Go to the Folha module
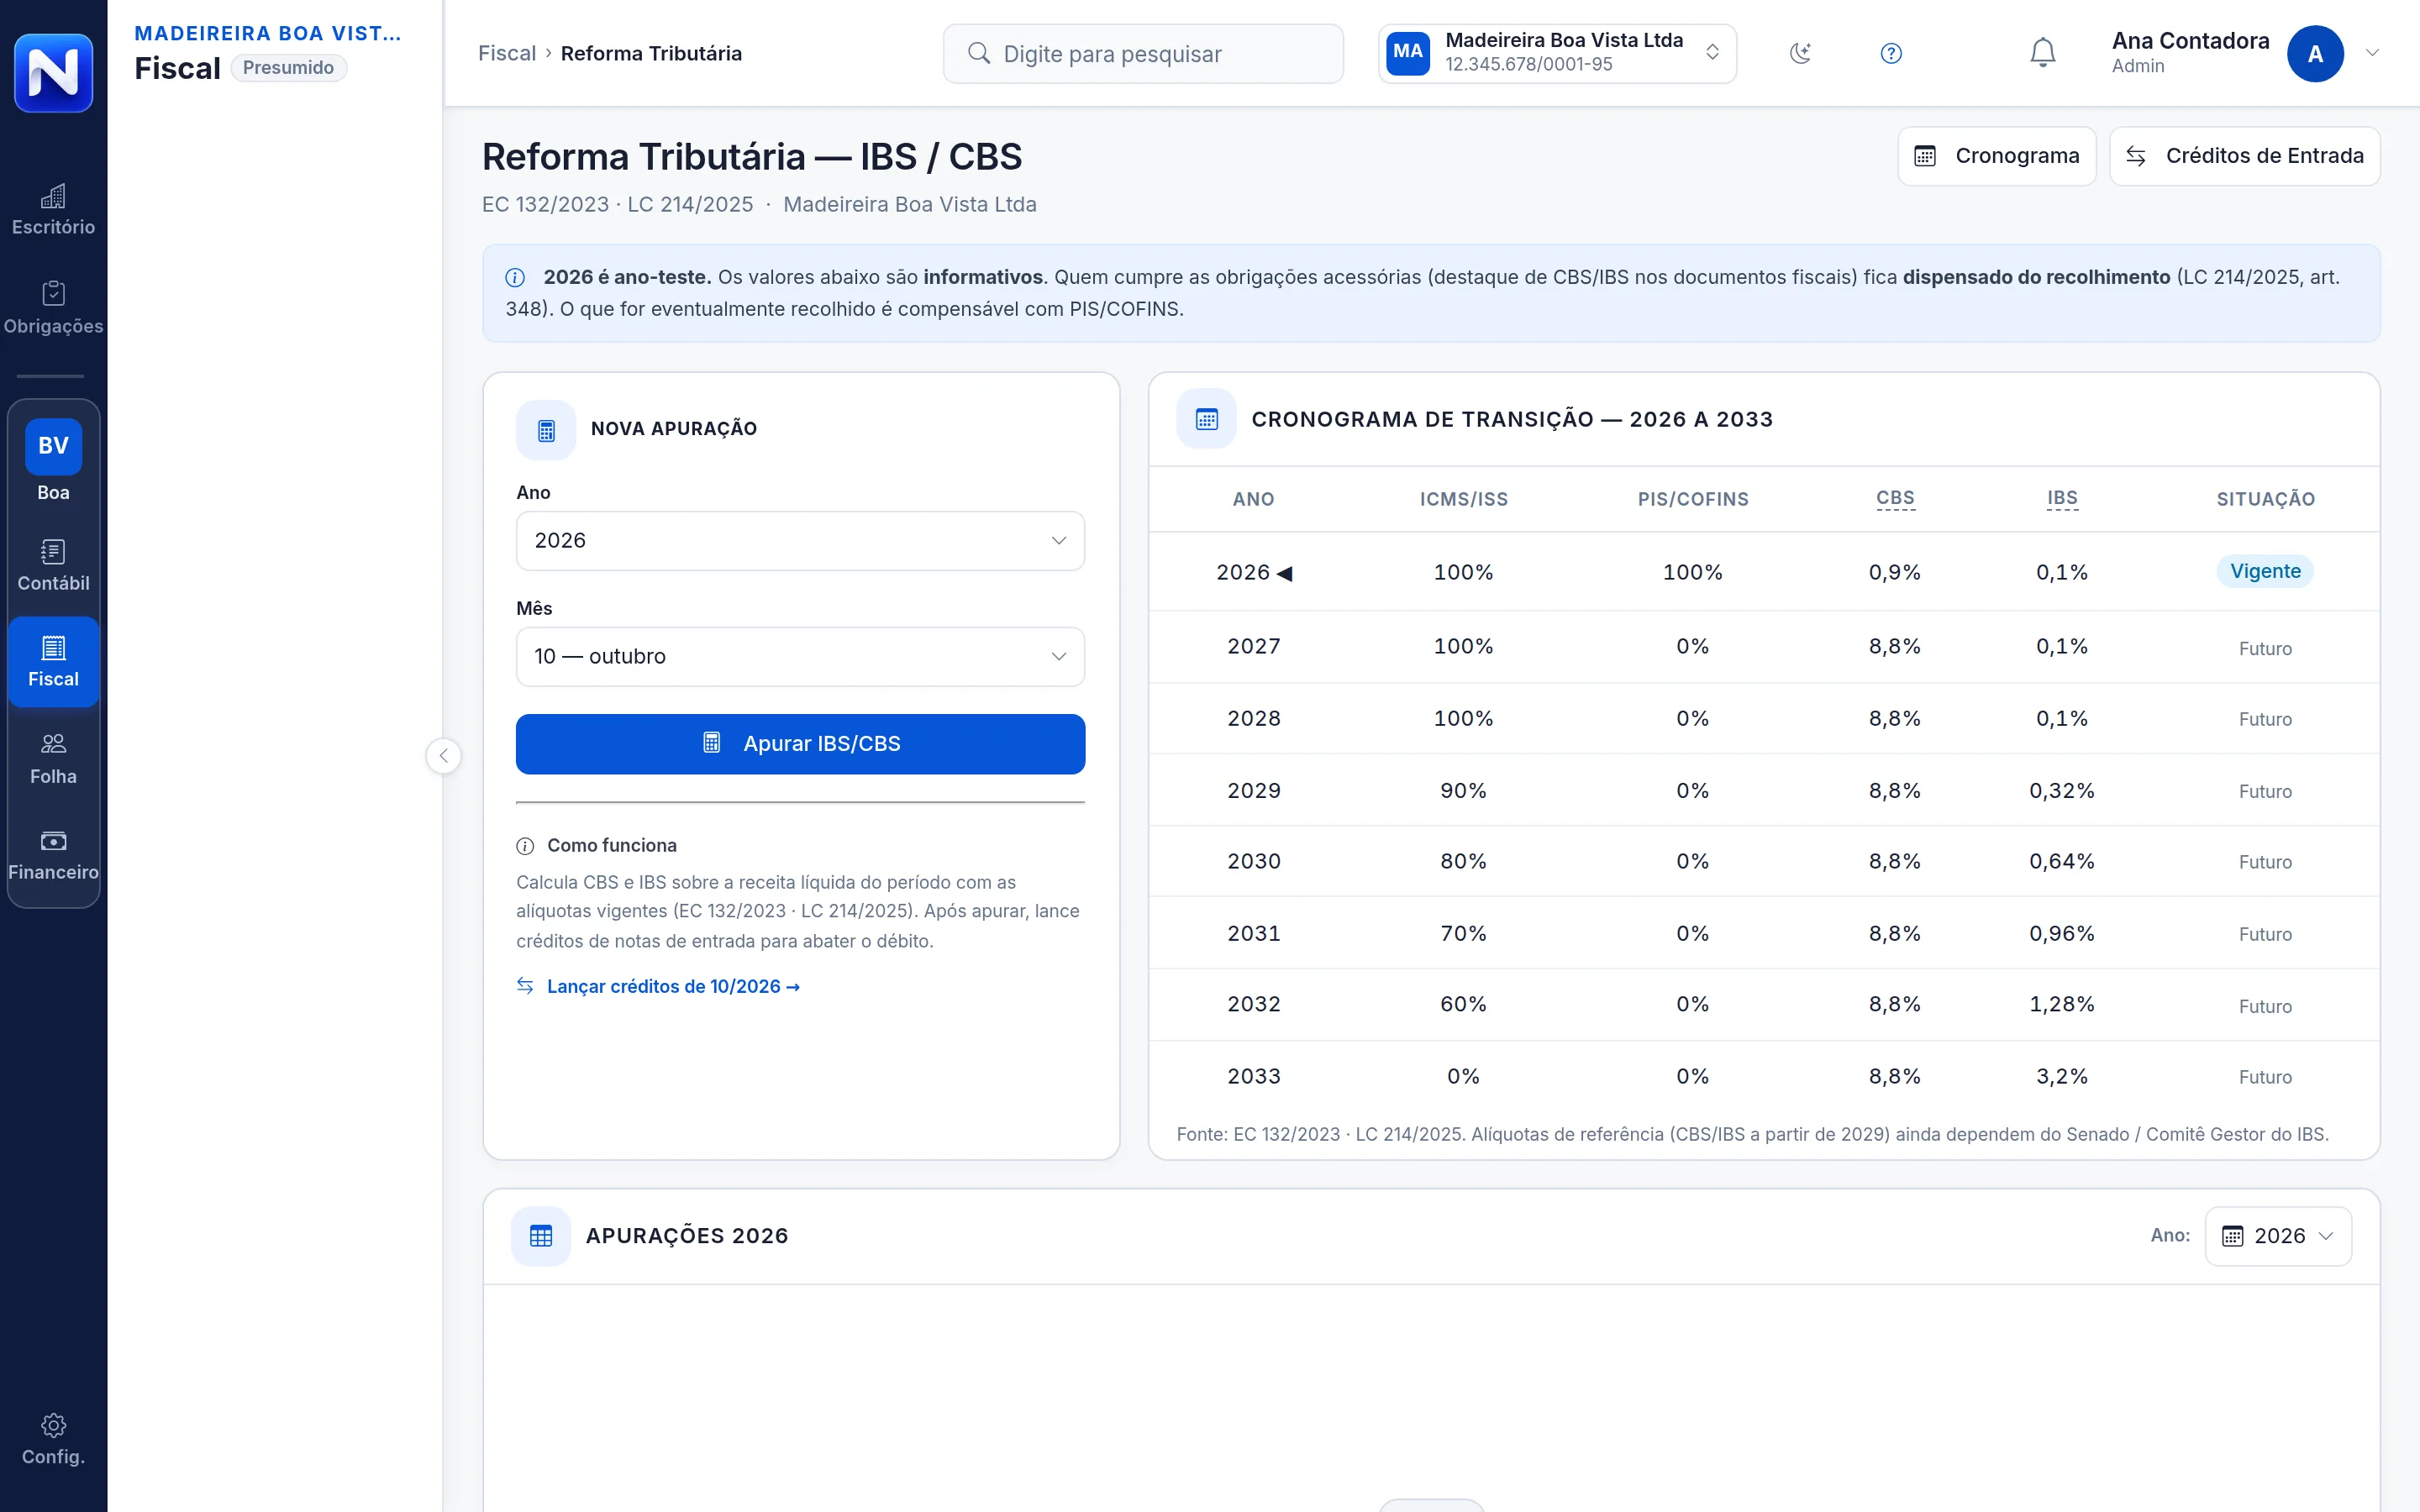This screenshot has height=1512, width=2420. pyautogui.click(x=53, y=760)
